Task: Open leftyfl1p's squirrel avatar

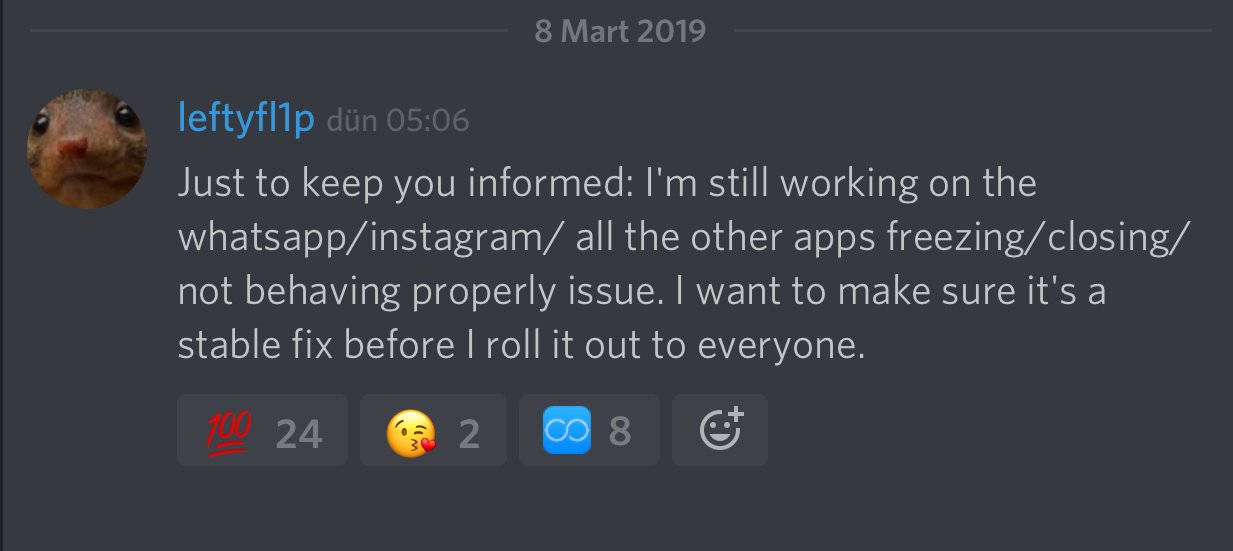Action: [x=86, y=149]
